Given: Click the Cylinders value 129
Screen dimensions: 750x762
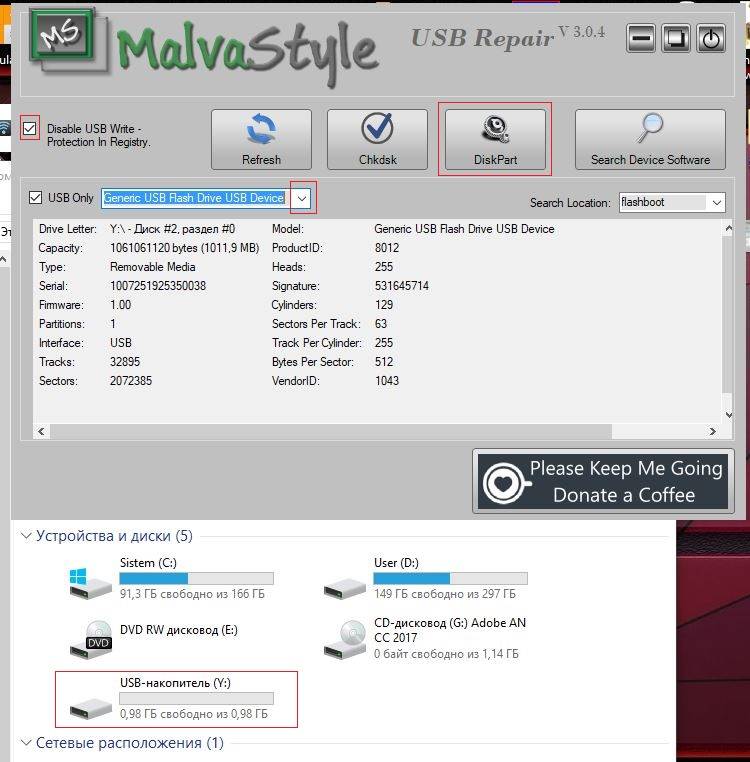Looking at the screenshot, I should [x=384, y=305].
